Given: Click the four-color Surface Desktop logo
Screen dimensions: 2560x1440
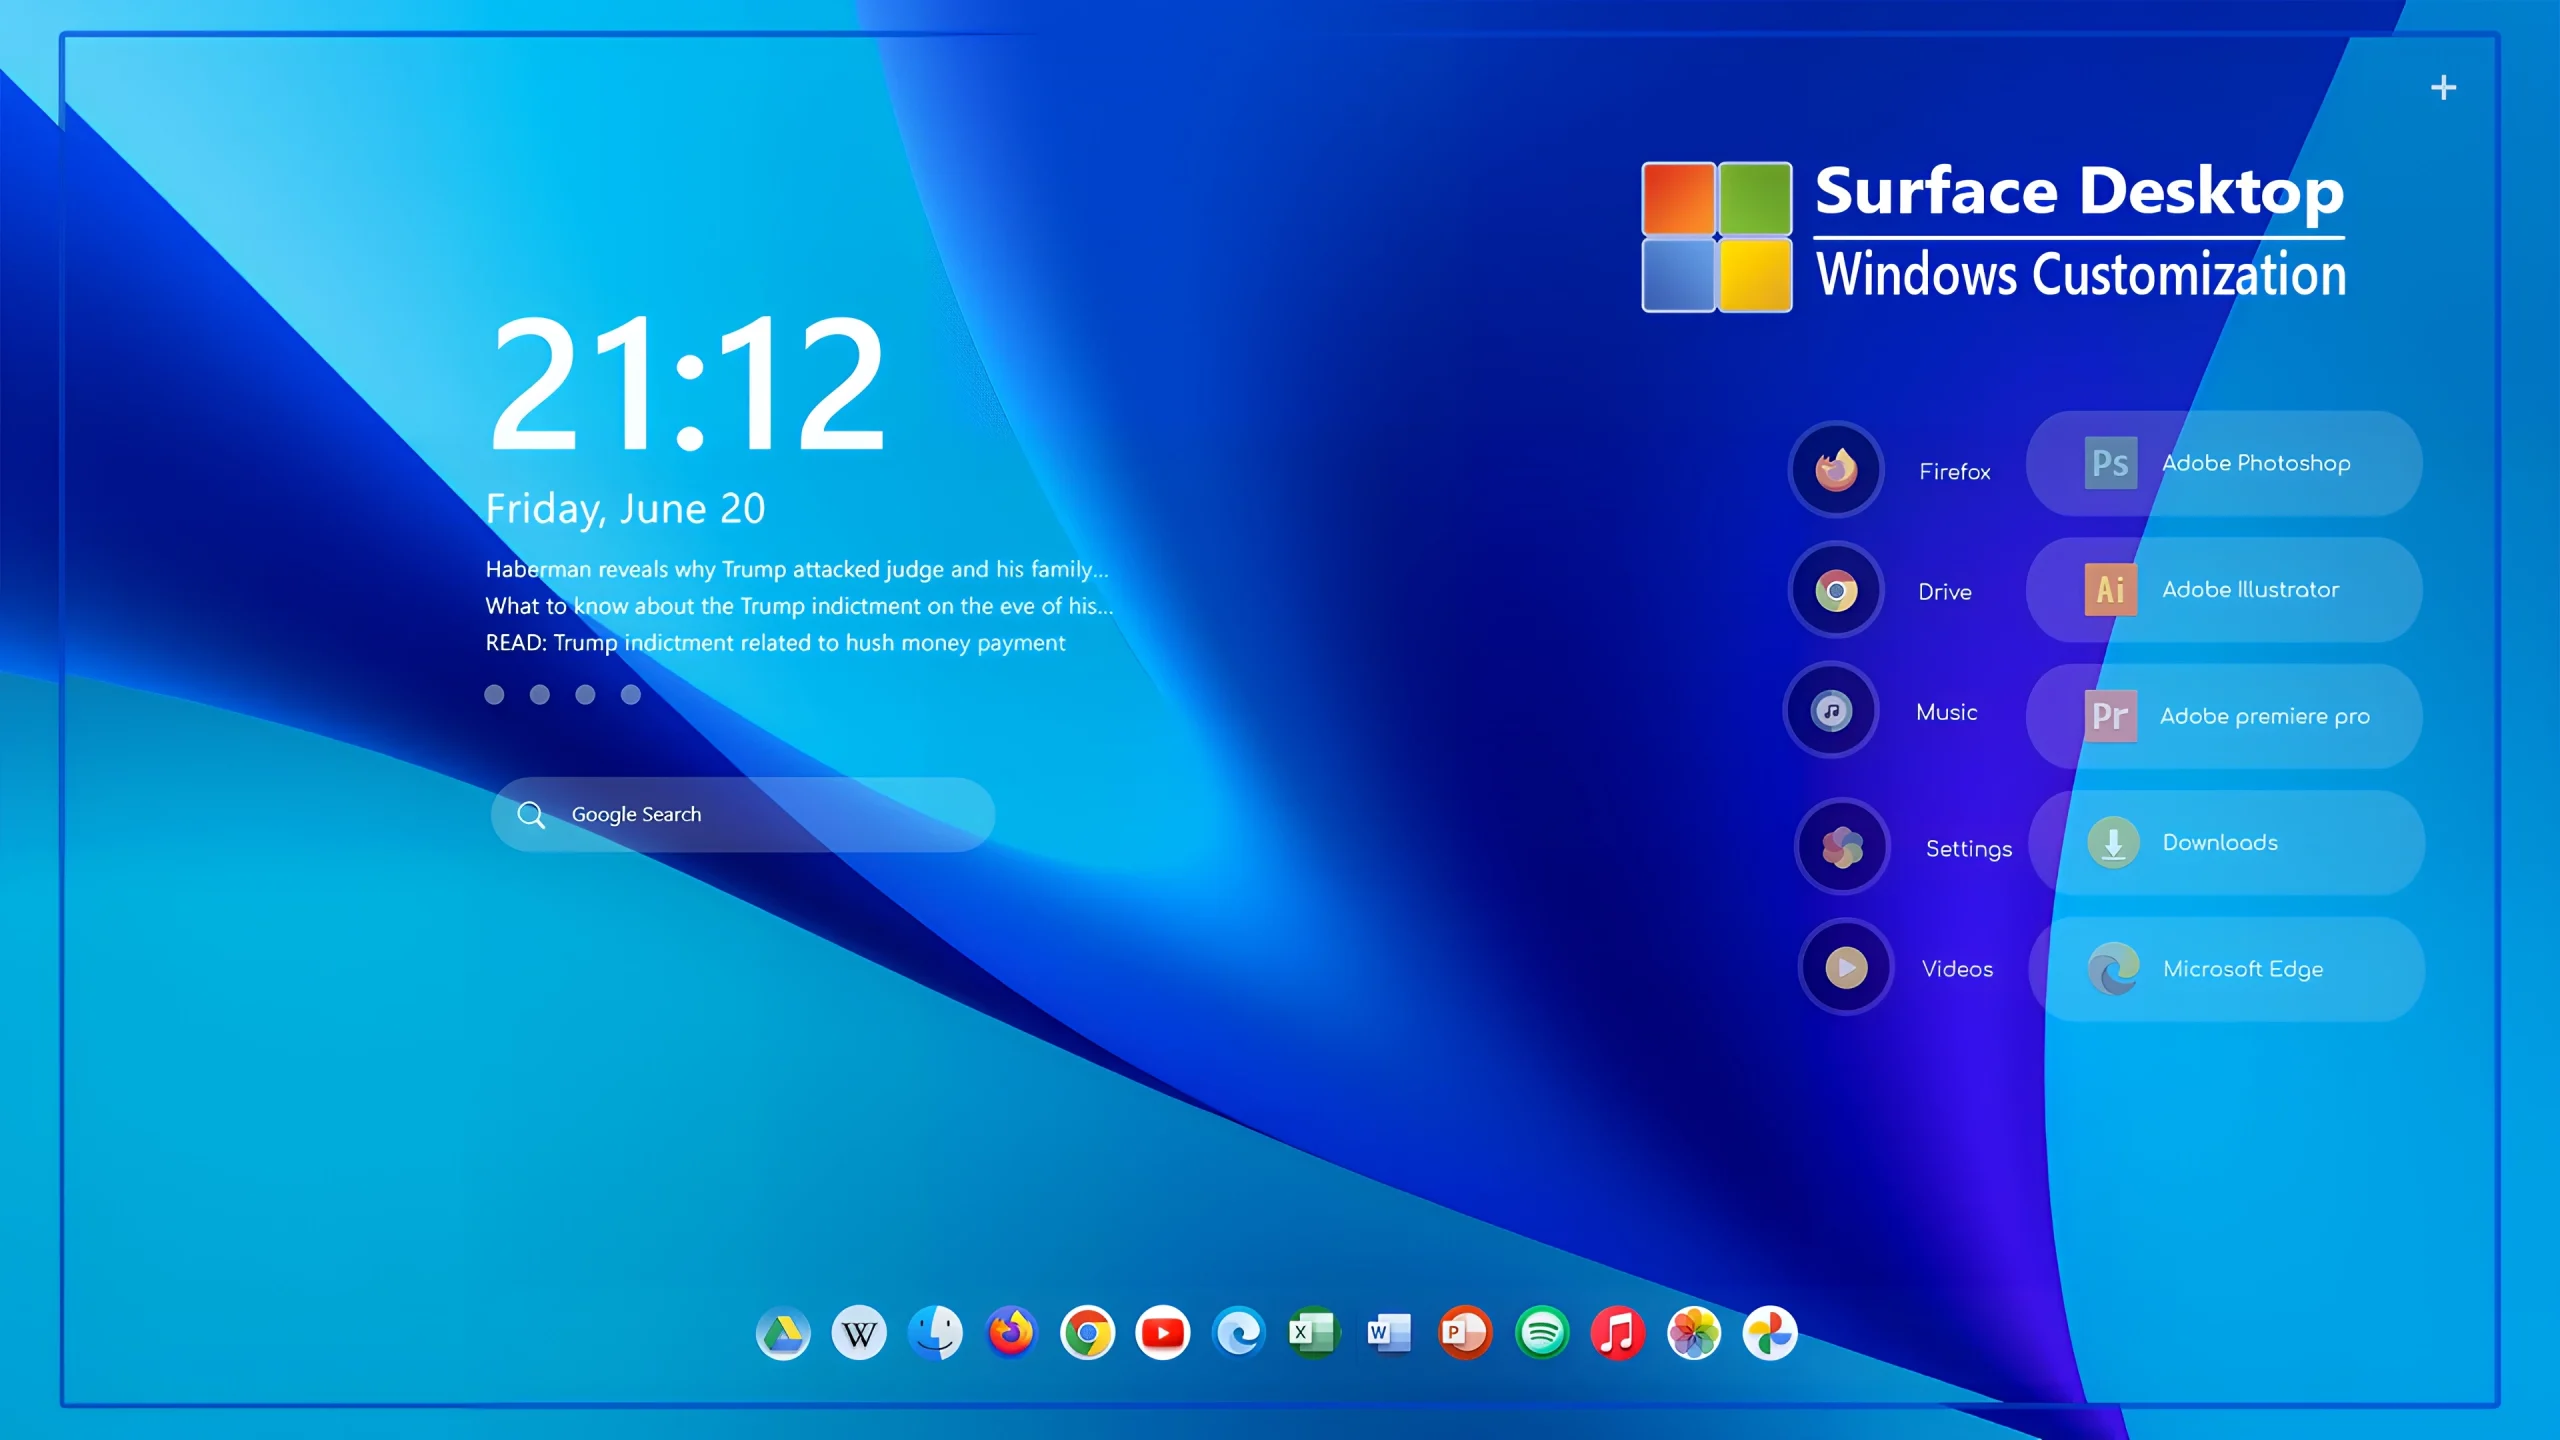Looking at the screenshot, I should click(1717, 237).
